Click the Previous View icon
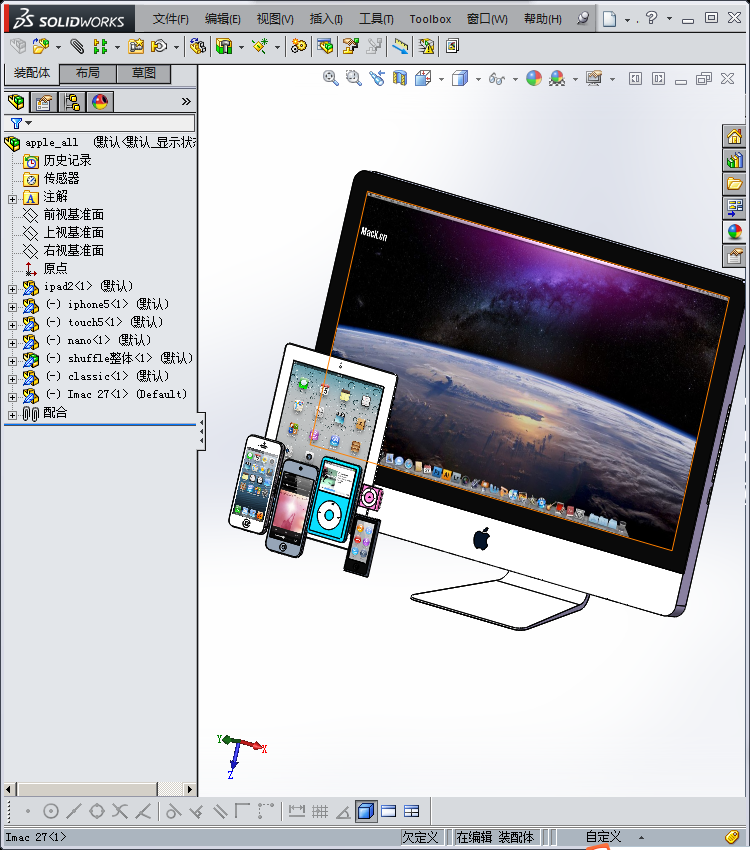The width and height of the screenshot is (750, 850). click(377, 79)
